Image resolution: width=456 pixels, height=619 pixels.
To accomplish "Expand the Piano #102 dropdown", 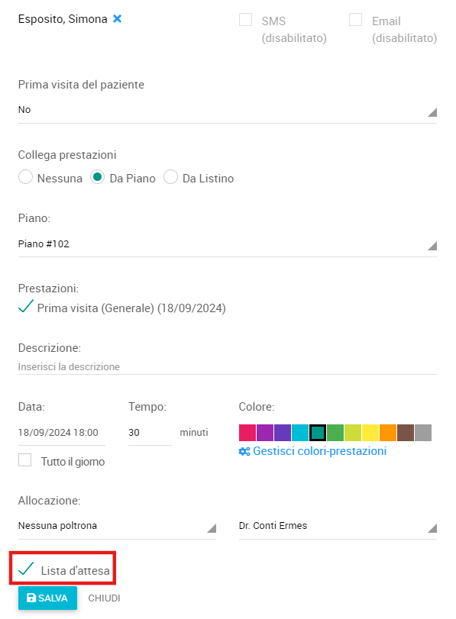I will coord(227,244).
